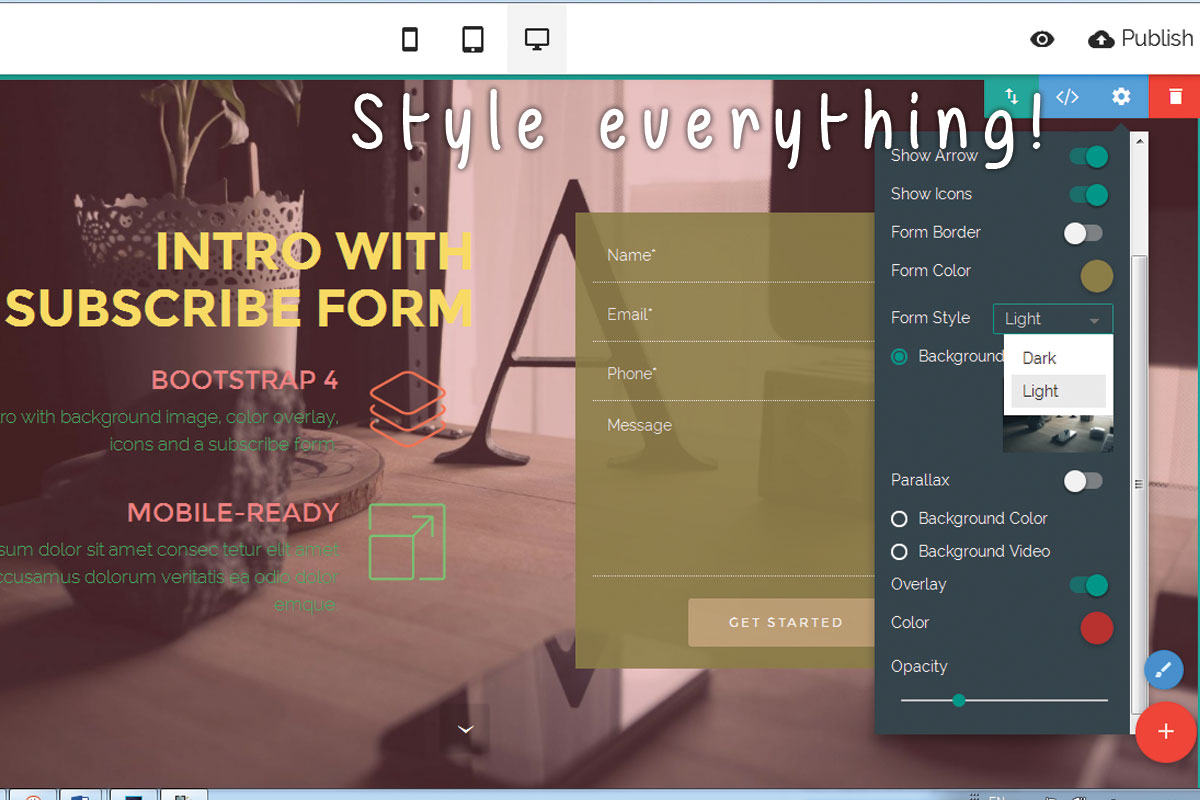Click the Publish button
Image resolution: width=1200 pixels, height=800 pixels.
[1141, 39]
